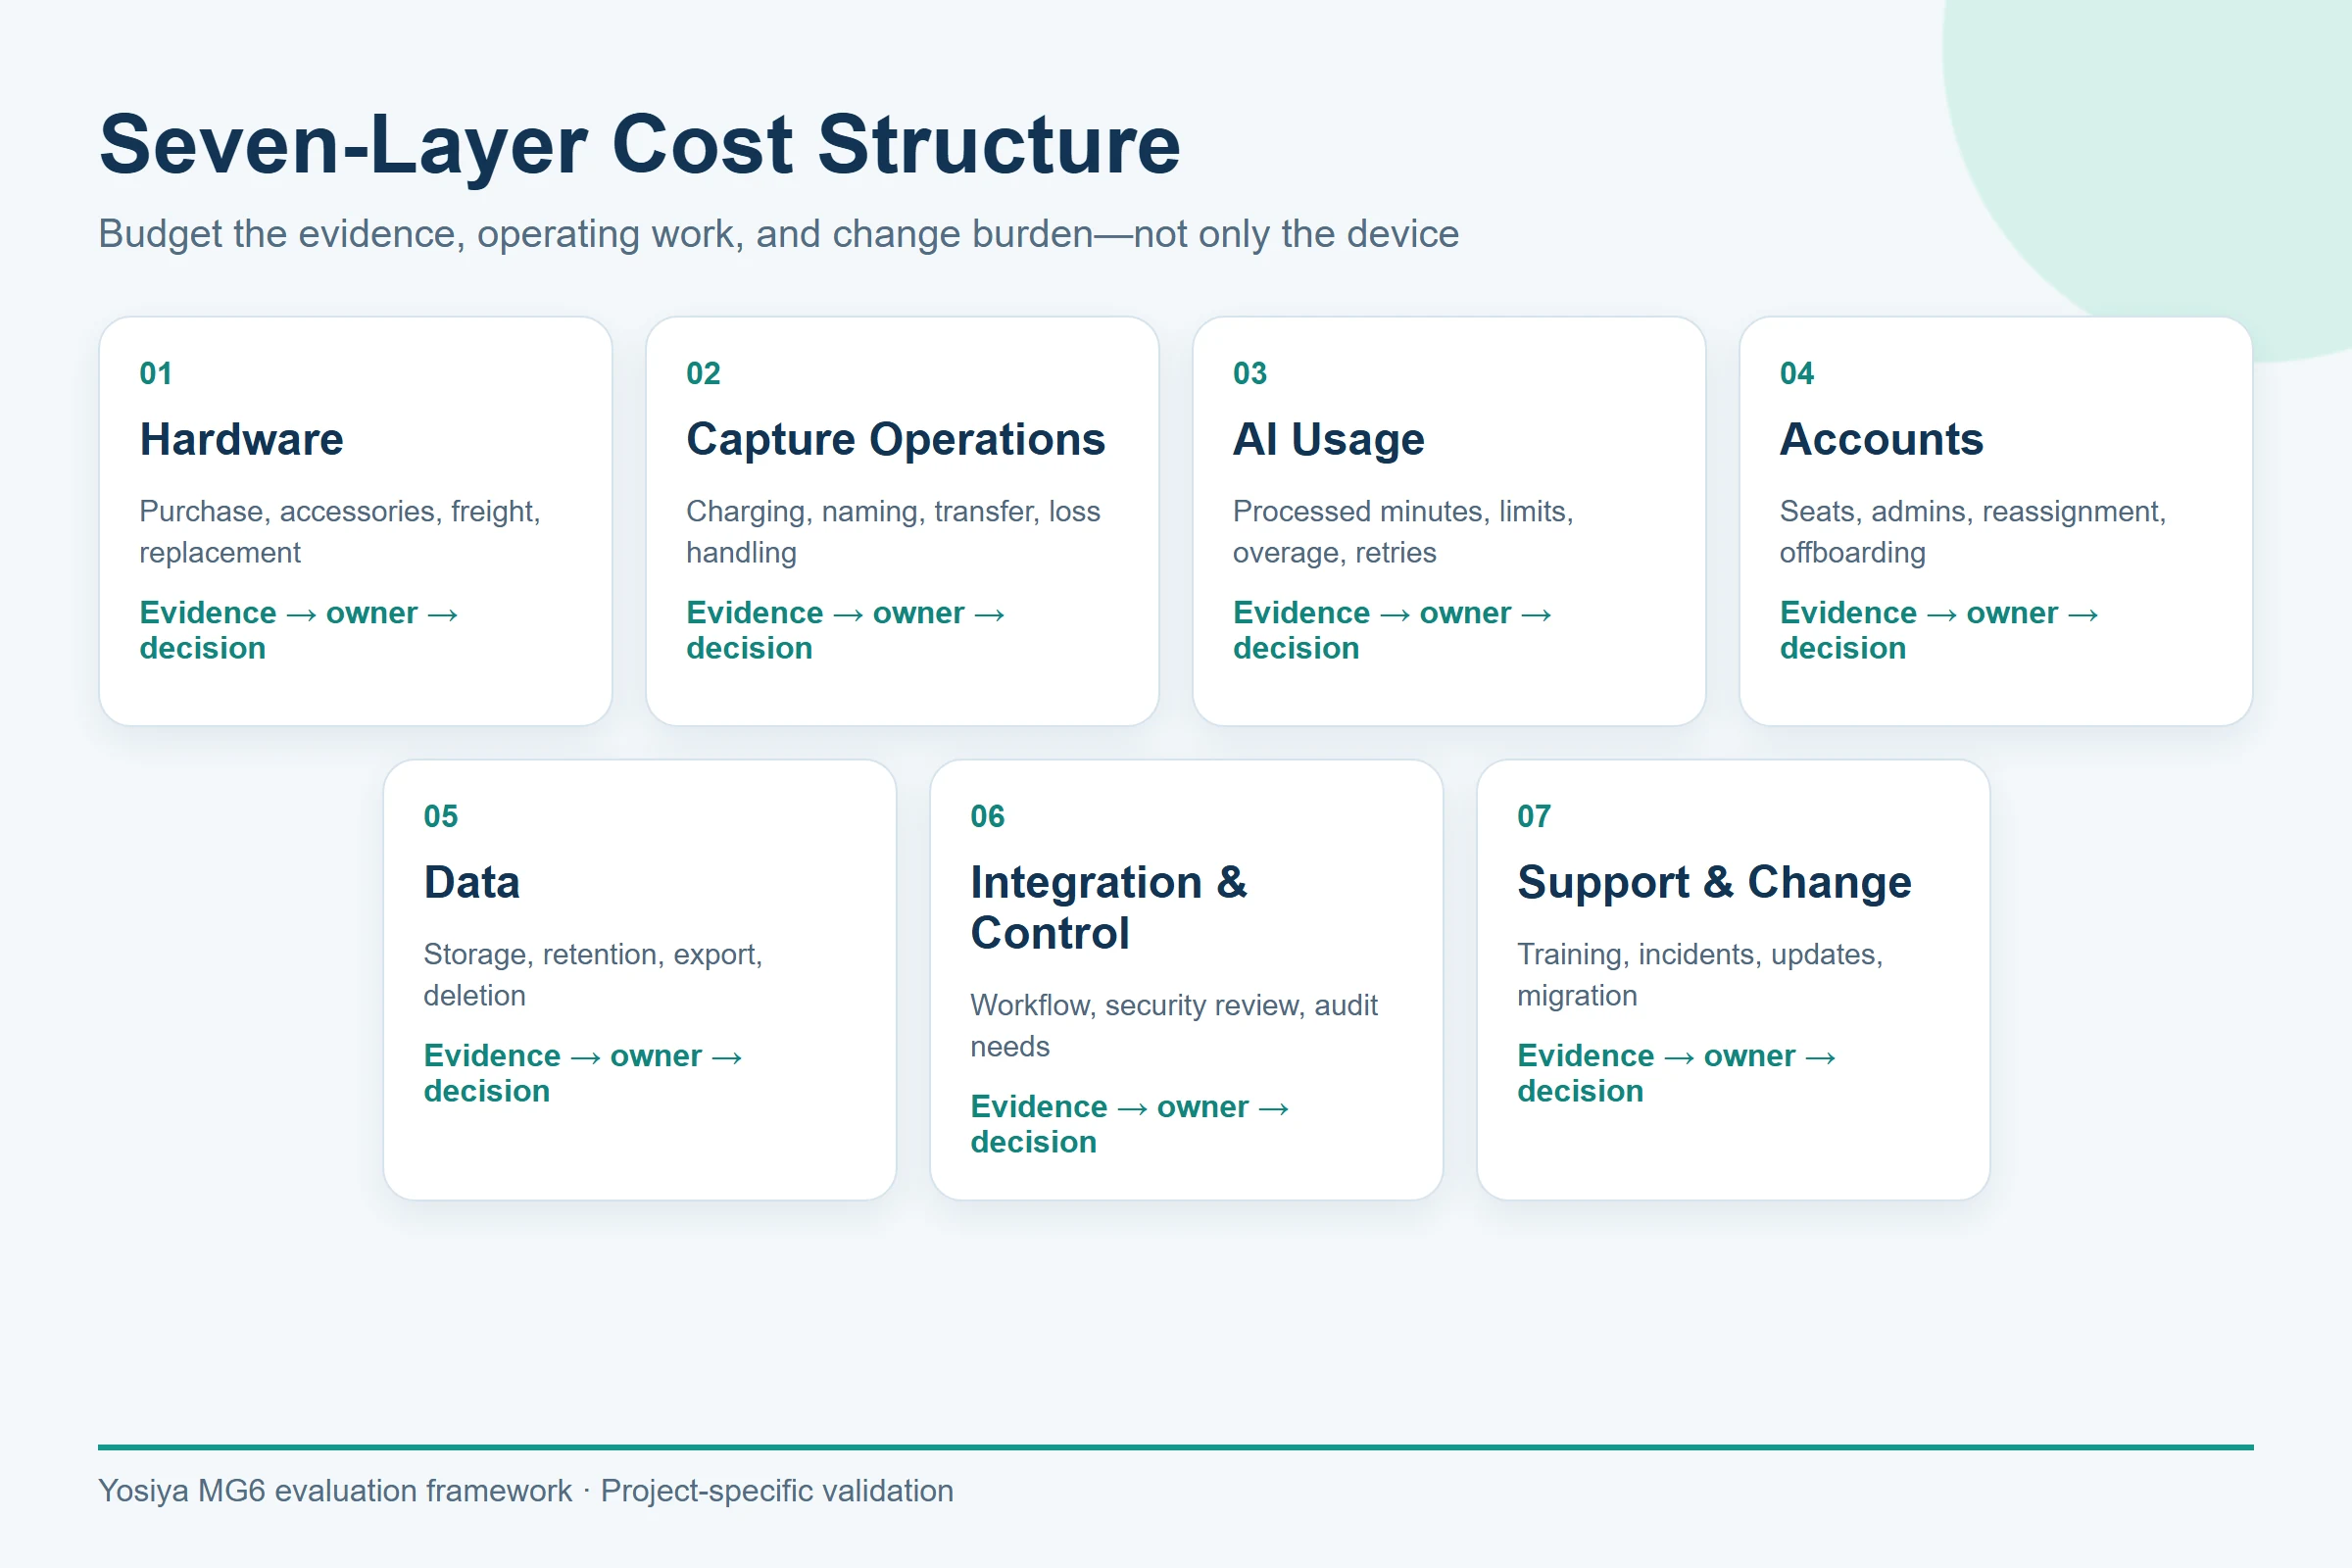The height and width of the screenshot is (1568, 2352).
Task: Click the 04 number label
Action: pyautogui.click(x=1797, y=373)
